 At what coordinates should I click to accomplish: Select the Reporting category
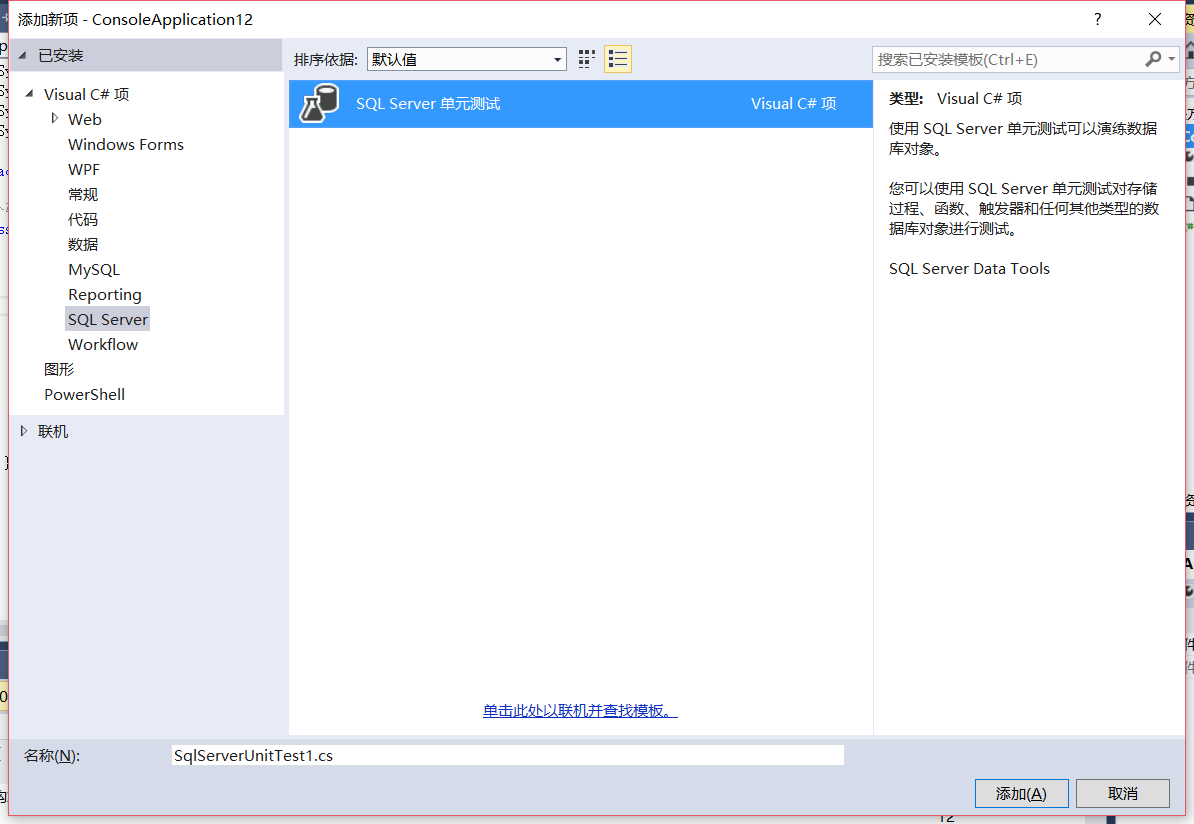(x=104, y=295)
